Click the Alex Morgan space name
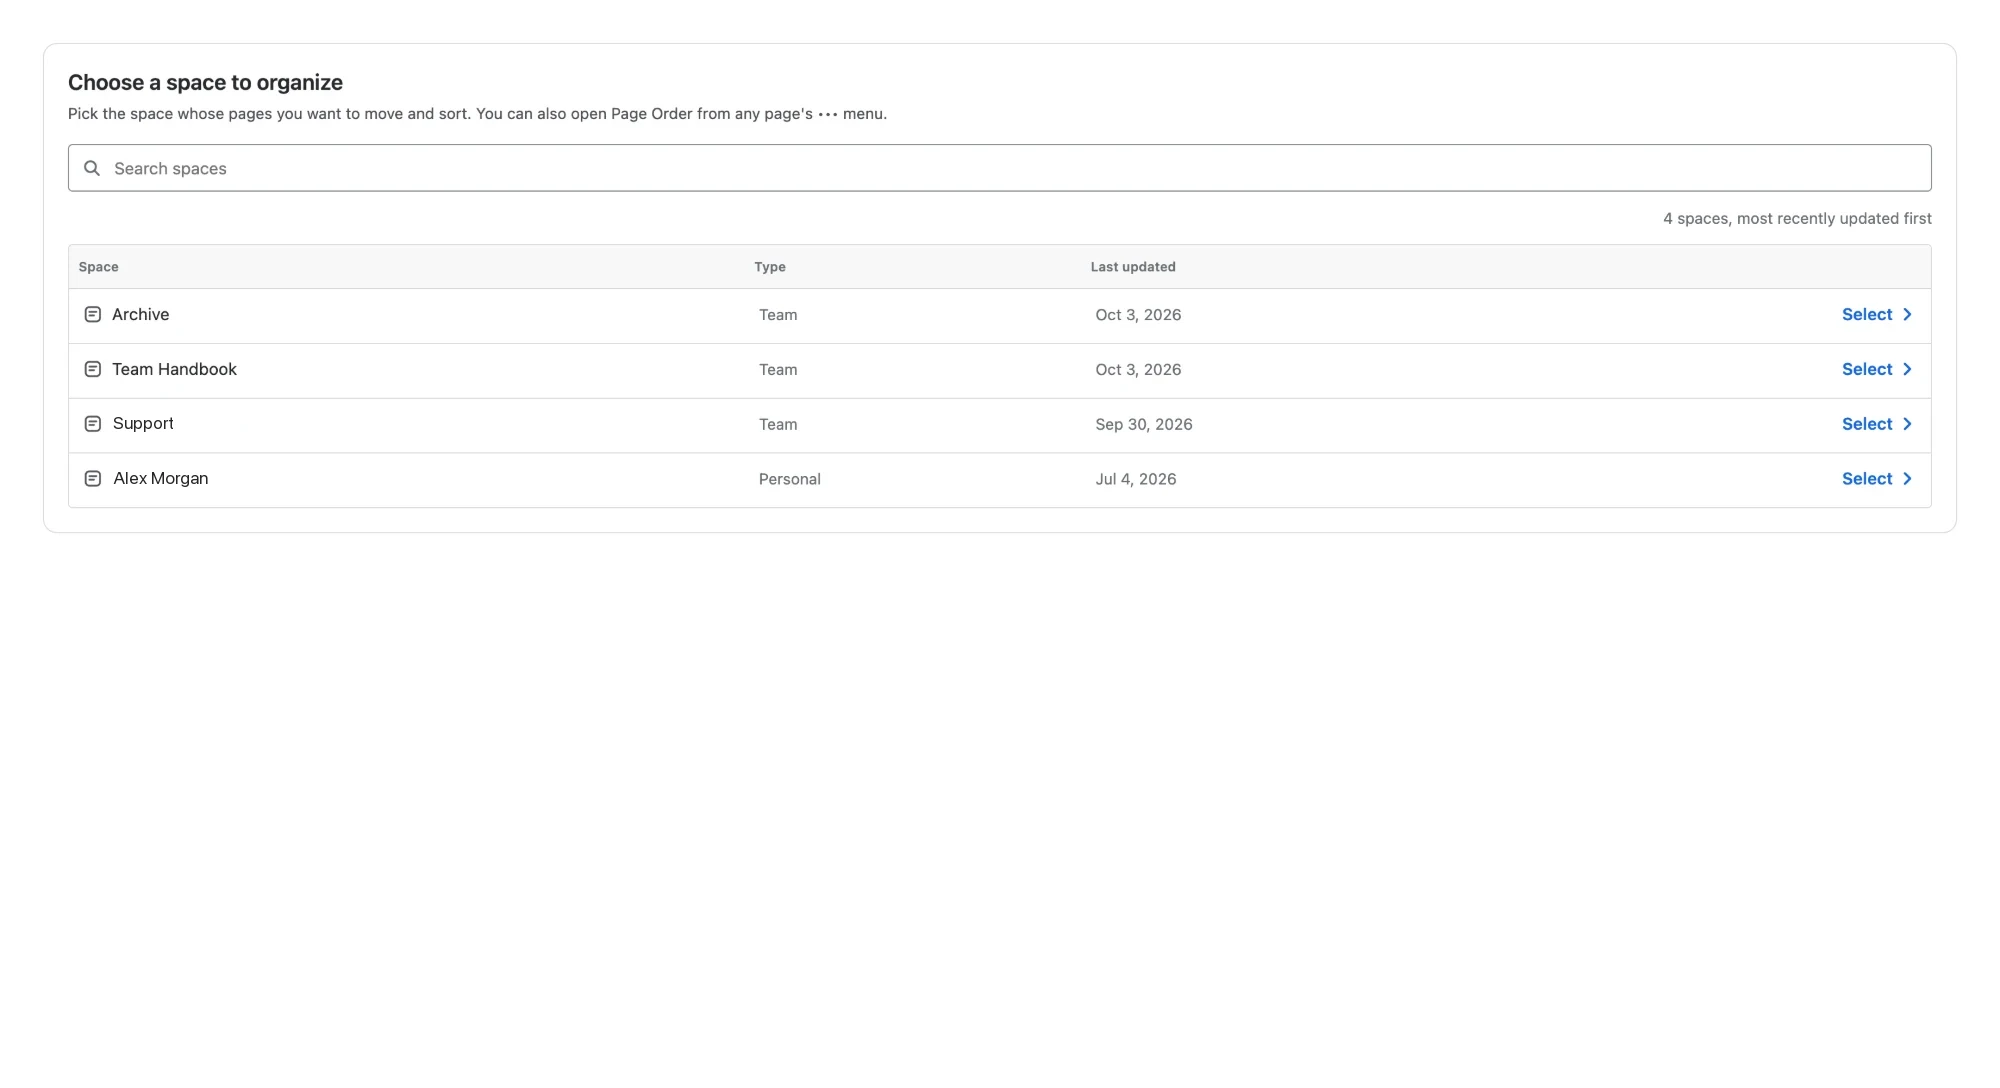Image resolution: width=2000 pixels, height=1088 pixels. pyautogui.click(x=161, y=479)
